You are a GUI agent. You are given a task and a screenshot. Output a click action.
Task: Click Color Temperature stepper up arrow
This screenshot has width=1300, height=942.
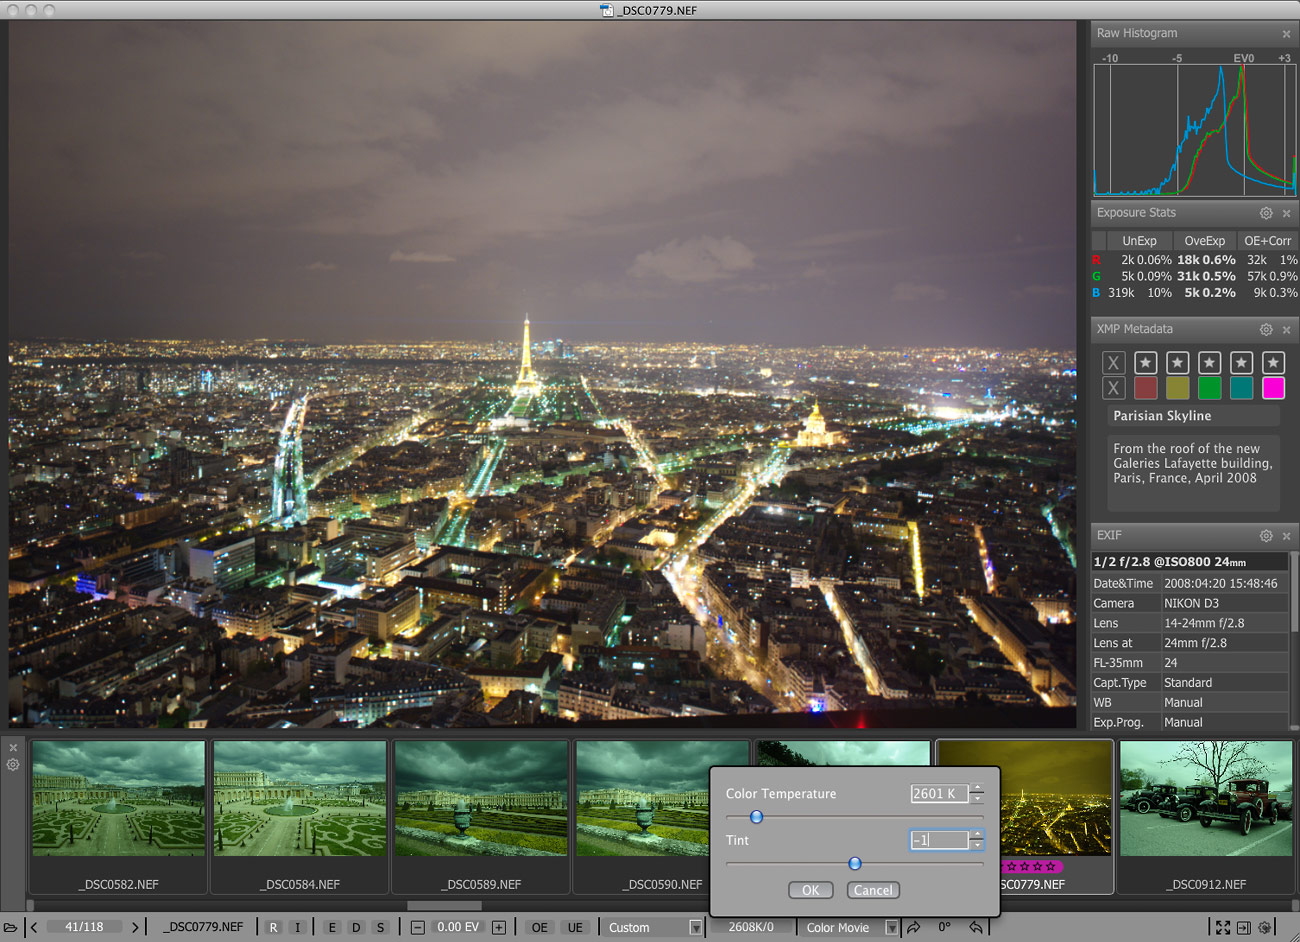[x=977, y=788]
